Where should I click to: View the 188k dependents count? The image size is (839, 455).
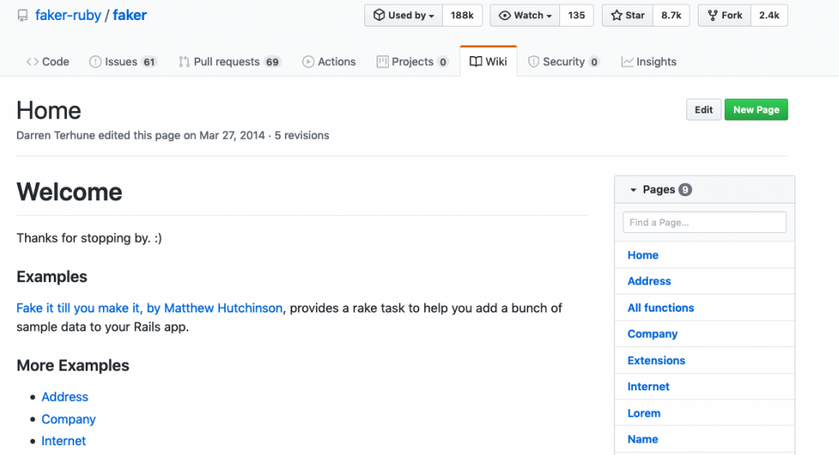[x=462, y=16]
